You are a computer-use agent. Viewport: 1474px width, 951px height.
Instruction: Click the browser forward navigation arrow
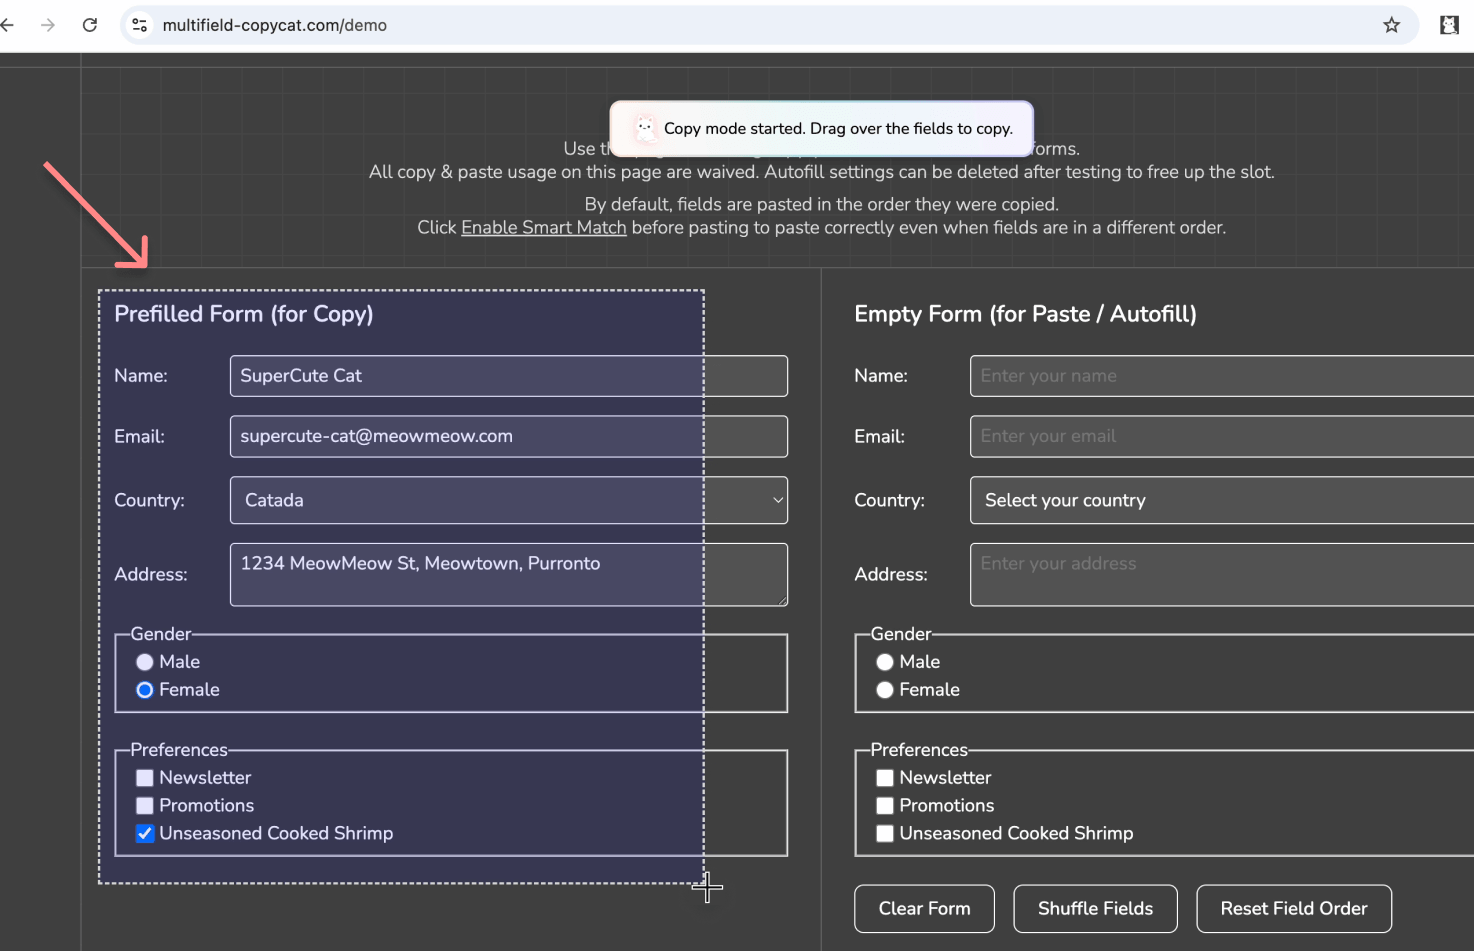(47, 24)
